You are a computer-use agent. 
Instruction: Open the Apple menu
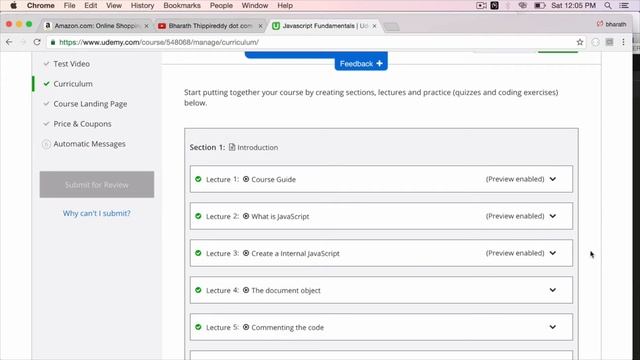(x=13, y=6)
